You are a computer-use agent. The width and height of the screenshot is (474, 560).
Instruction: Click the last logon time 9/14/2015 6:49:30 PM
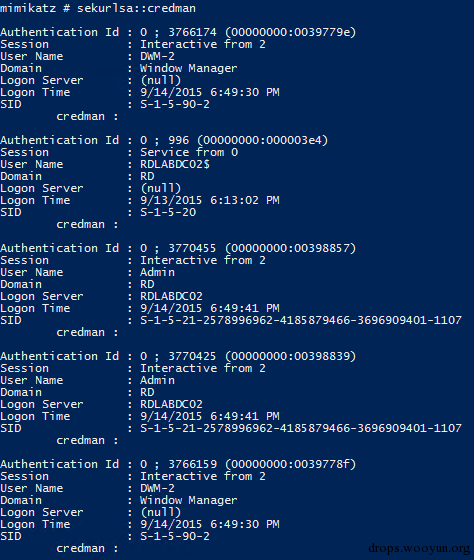click(x=210, y=524)
